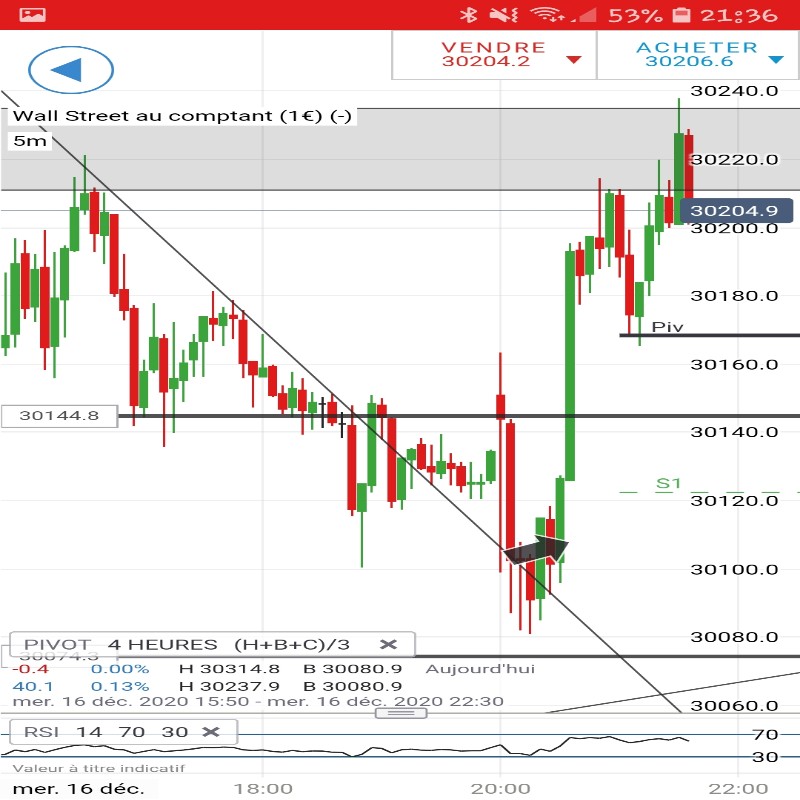This screenshot has height=800, width=800.
Task: Tap the 30100.0 price axis value
Action: tap(734, 569)
